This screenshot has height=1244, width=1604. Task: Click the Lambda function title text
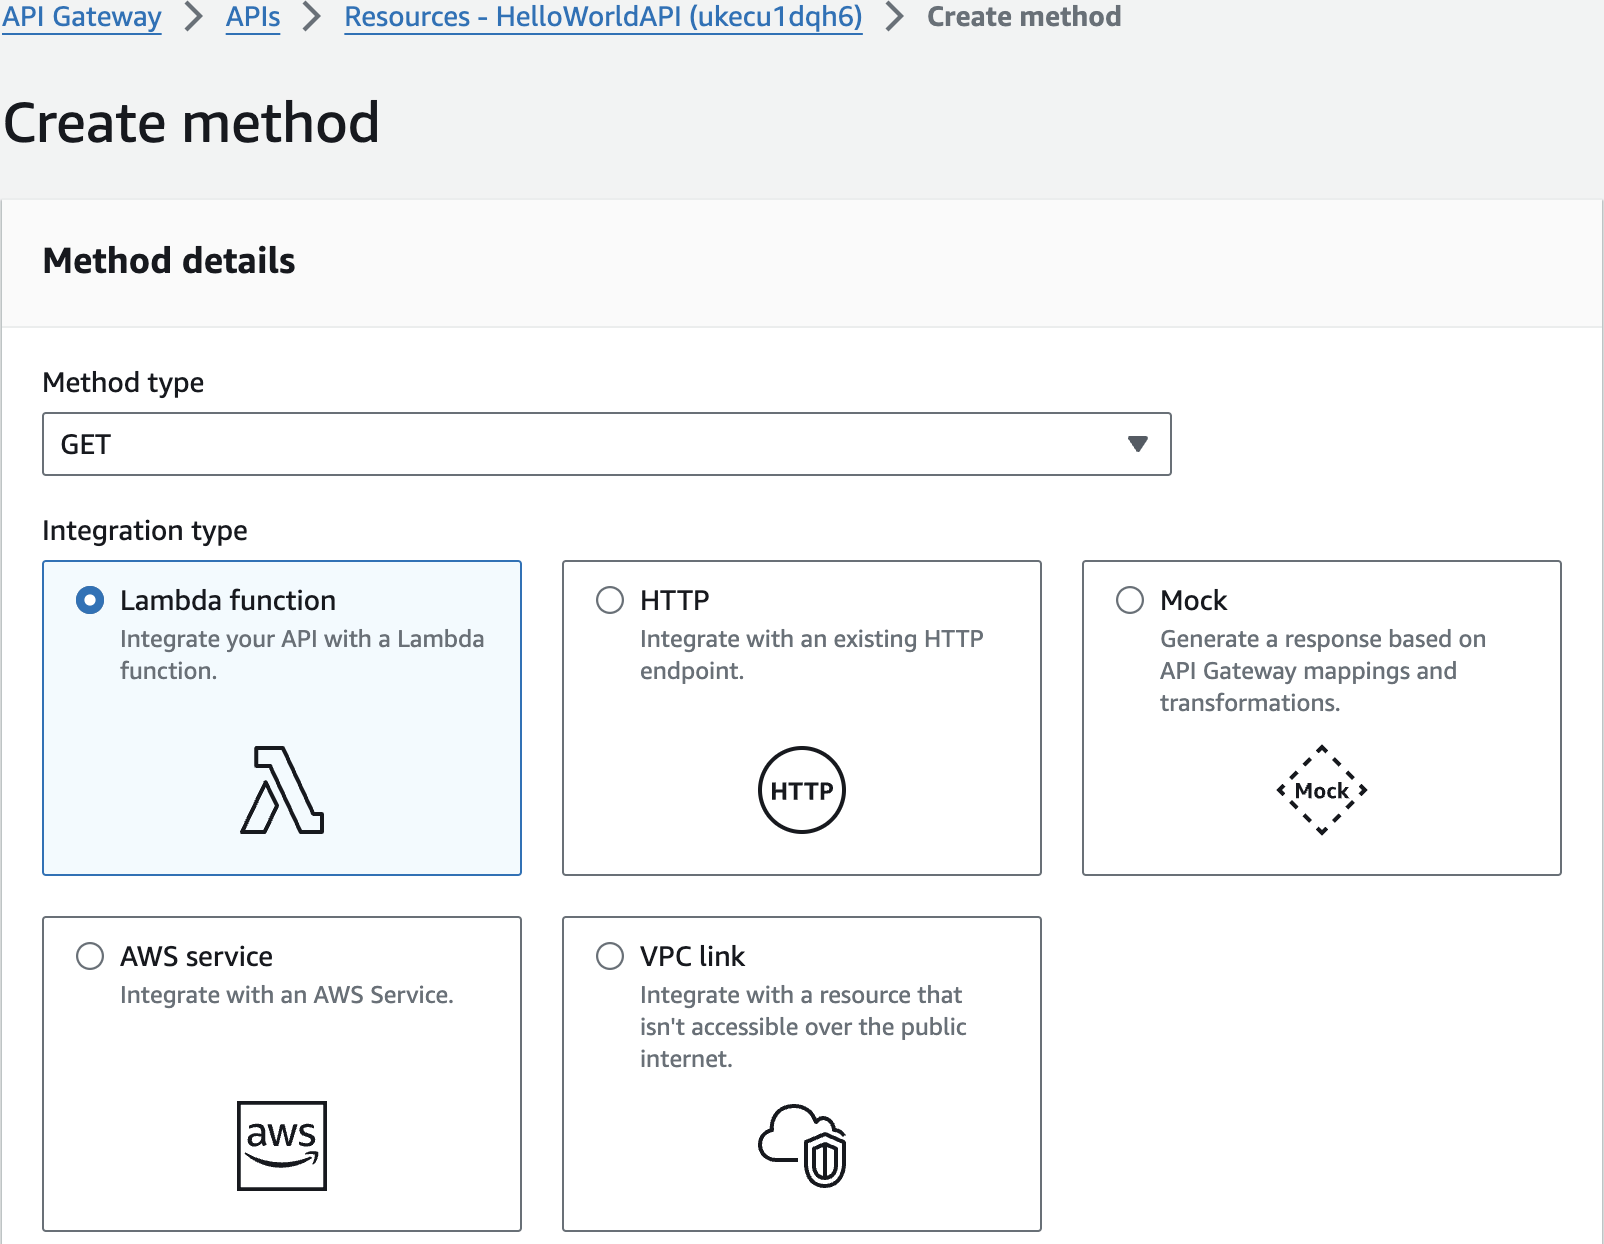(x=228, y=600)
